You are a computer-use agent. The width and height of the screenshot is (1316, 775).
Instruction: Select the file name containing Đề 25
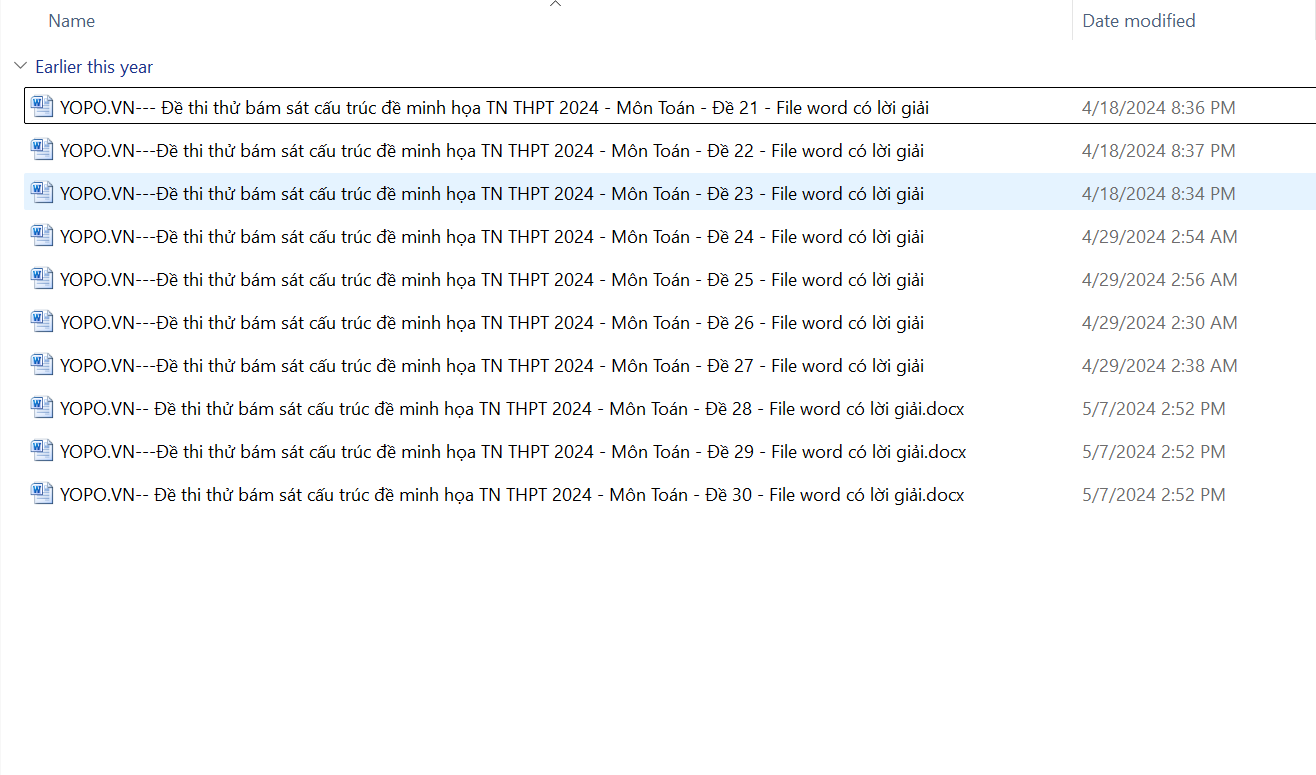point(492,280)
